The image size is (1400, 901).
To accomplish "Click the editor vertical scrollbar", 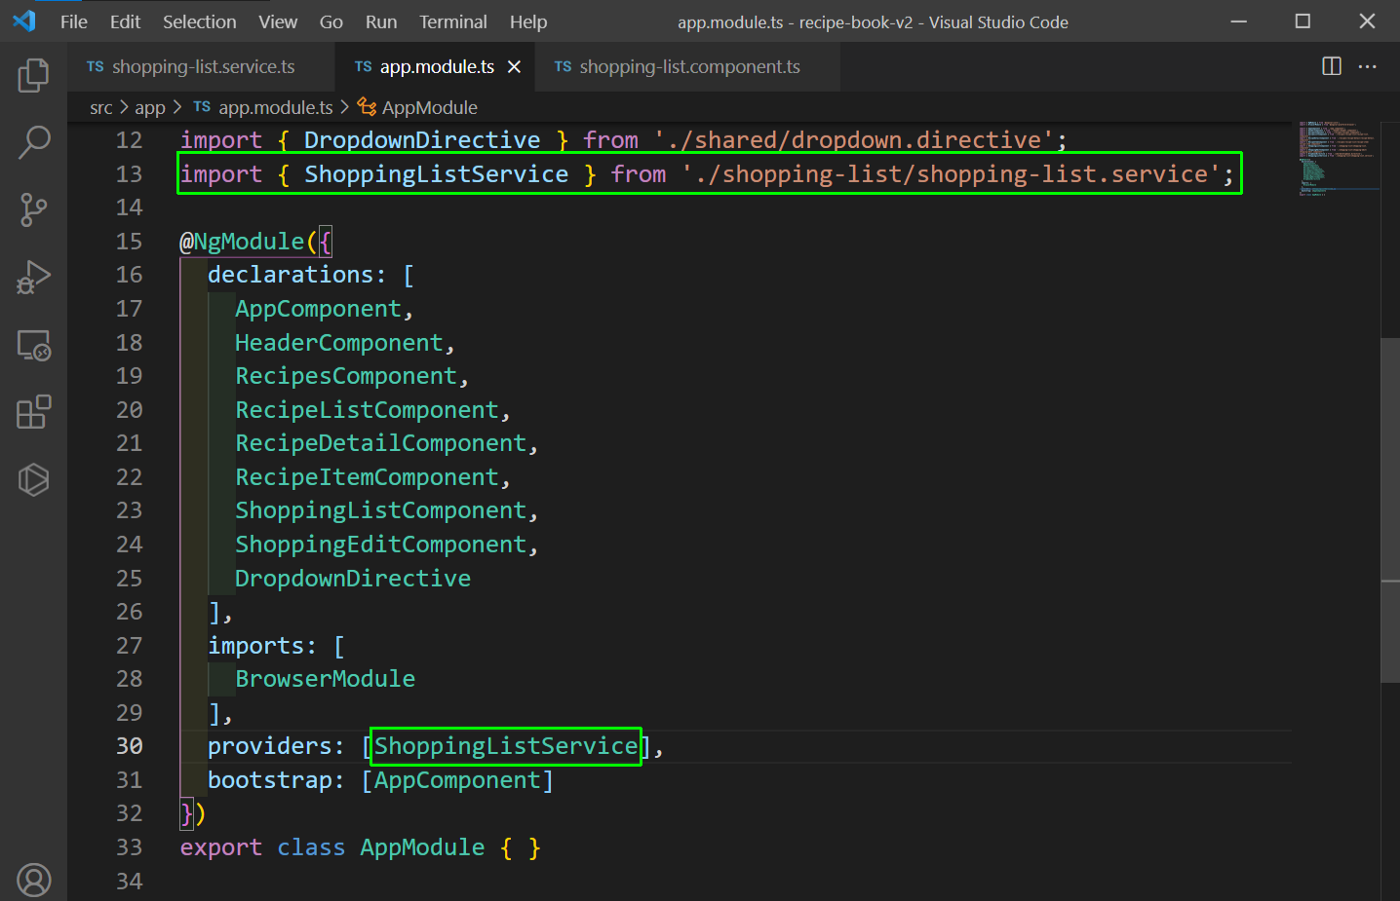I will coord(1390,510).
